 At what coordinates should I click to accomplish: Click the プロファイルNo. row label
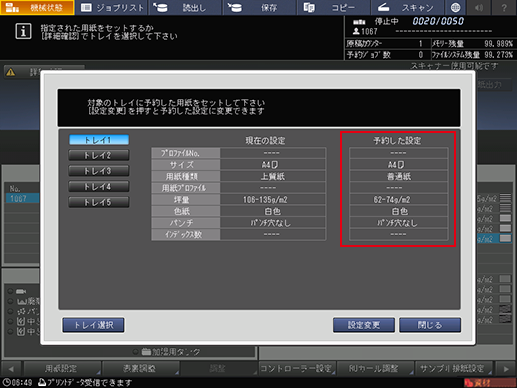pos(186,153)
